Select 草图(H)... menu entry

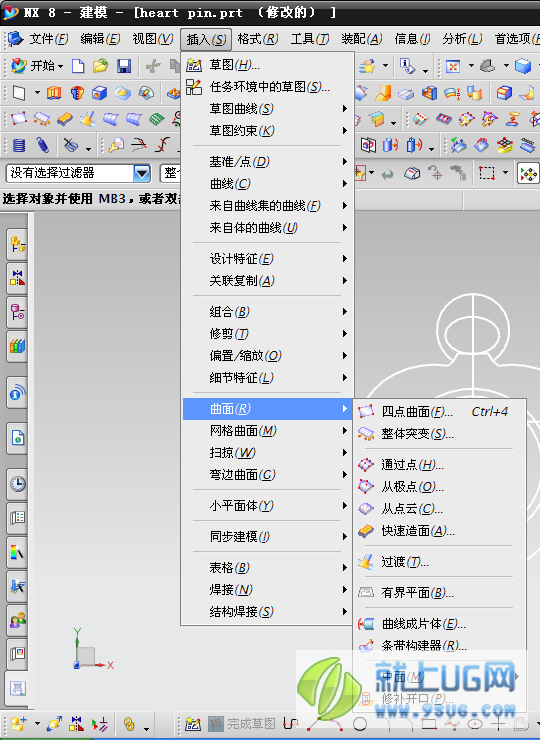tap(267, 65)
